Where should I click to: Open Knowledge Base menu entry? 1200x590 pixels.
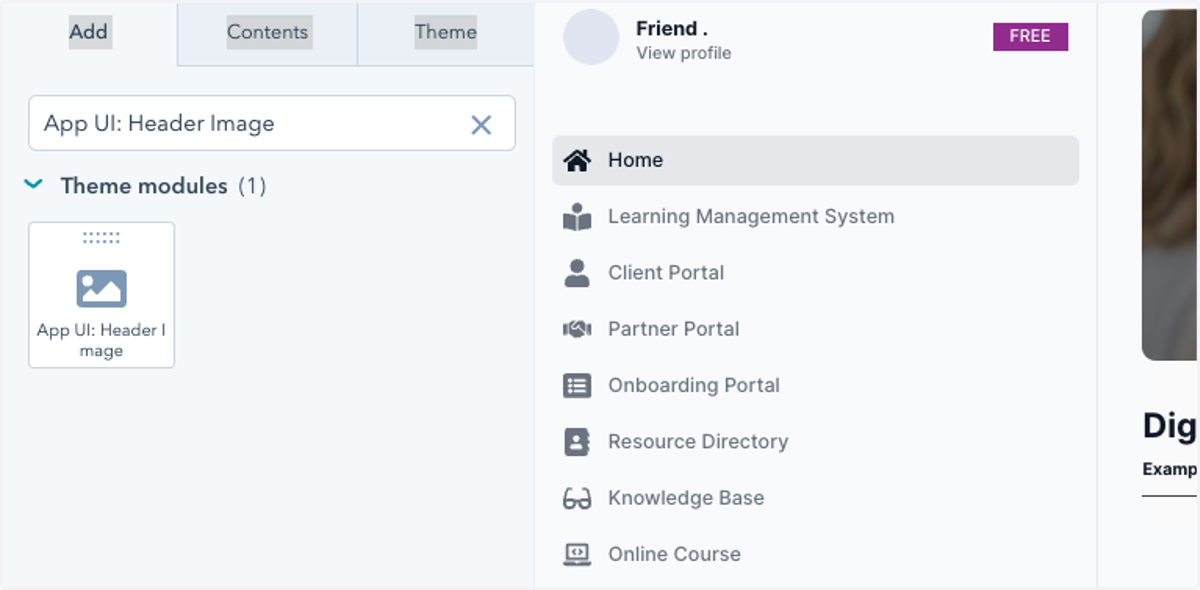[815, 498]
